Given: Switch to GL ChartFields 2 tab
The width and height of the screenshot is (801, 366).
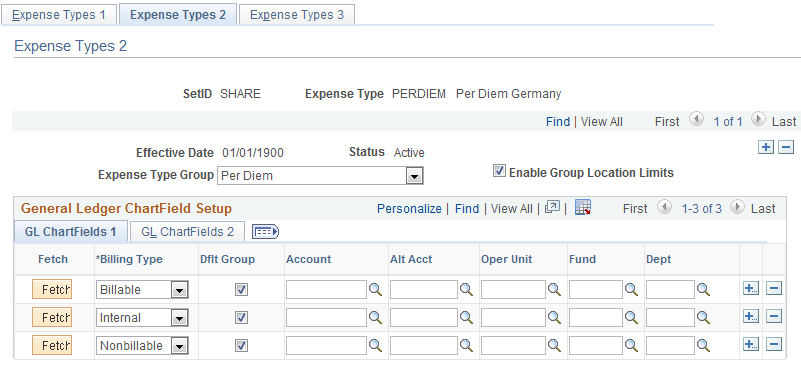Looking at the screenshot, I should (x=187, y=232).
